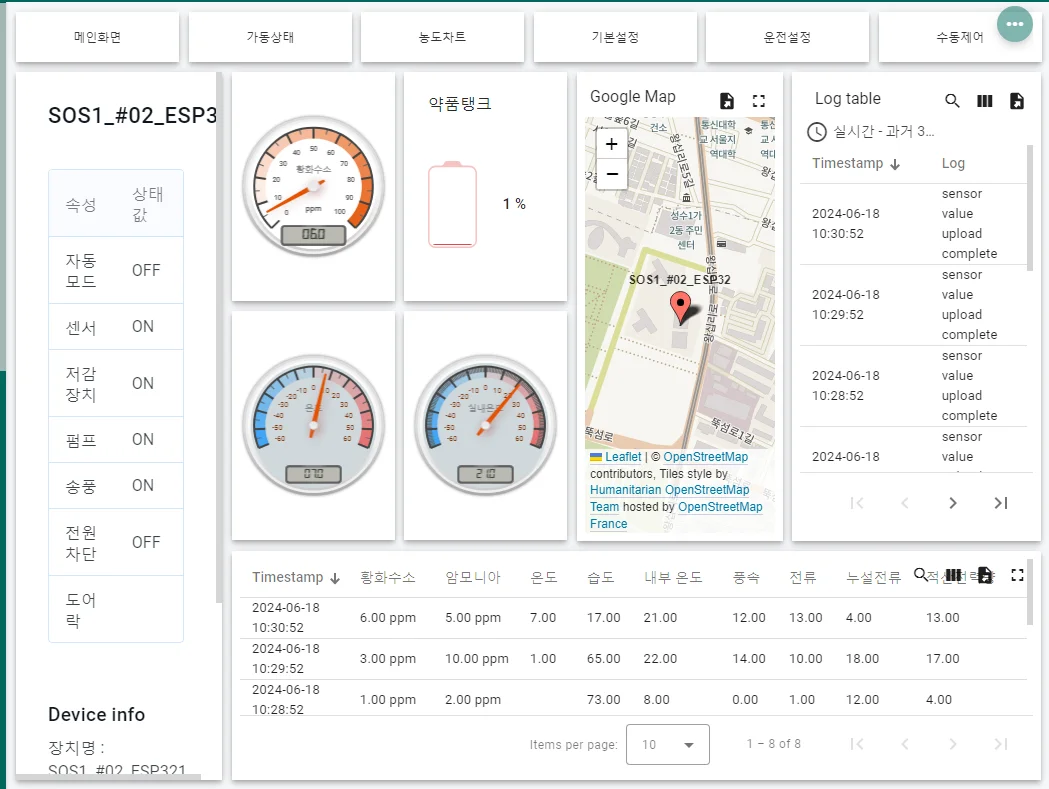Open the OpenStreetMap contributors link
The height and width of the screenshot is (789, 1049).
click(x=705, y=456)
